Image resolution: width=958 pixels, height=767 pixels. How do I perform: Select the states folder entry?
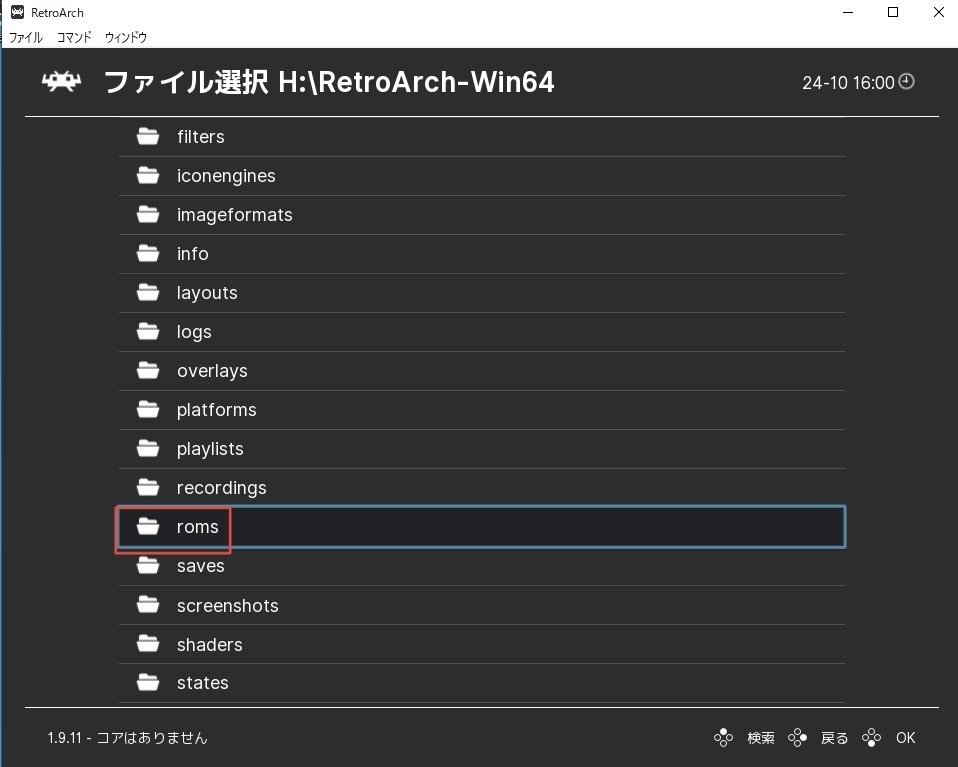tap(482, 683)
